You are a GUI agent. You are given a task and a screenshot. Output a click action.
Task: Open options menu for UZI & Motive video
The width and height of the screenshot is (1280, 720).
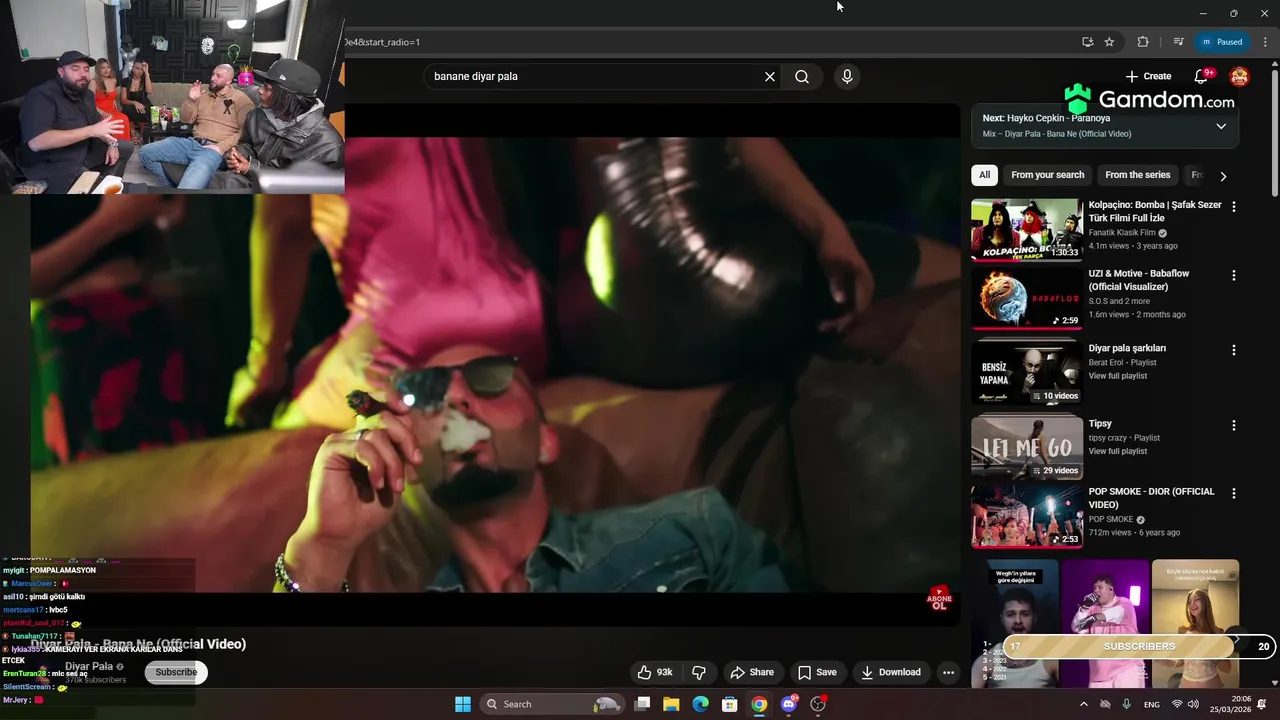[1233, 275]
